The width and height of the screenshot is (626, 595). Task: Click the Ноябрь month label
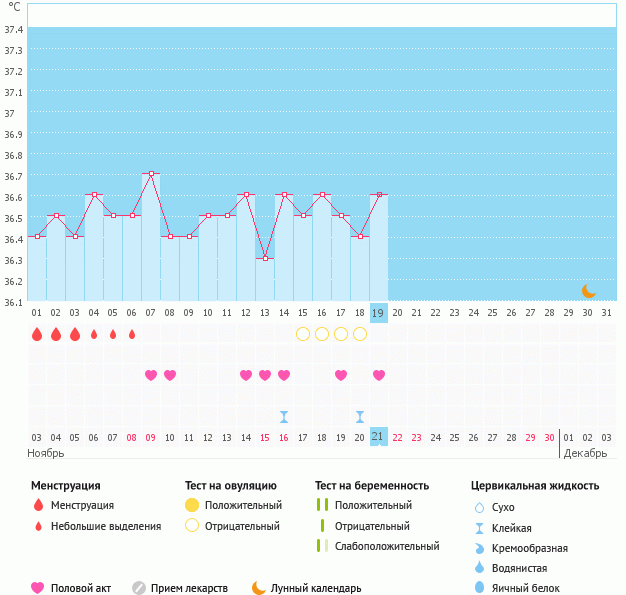click(x=46, y=454)
